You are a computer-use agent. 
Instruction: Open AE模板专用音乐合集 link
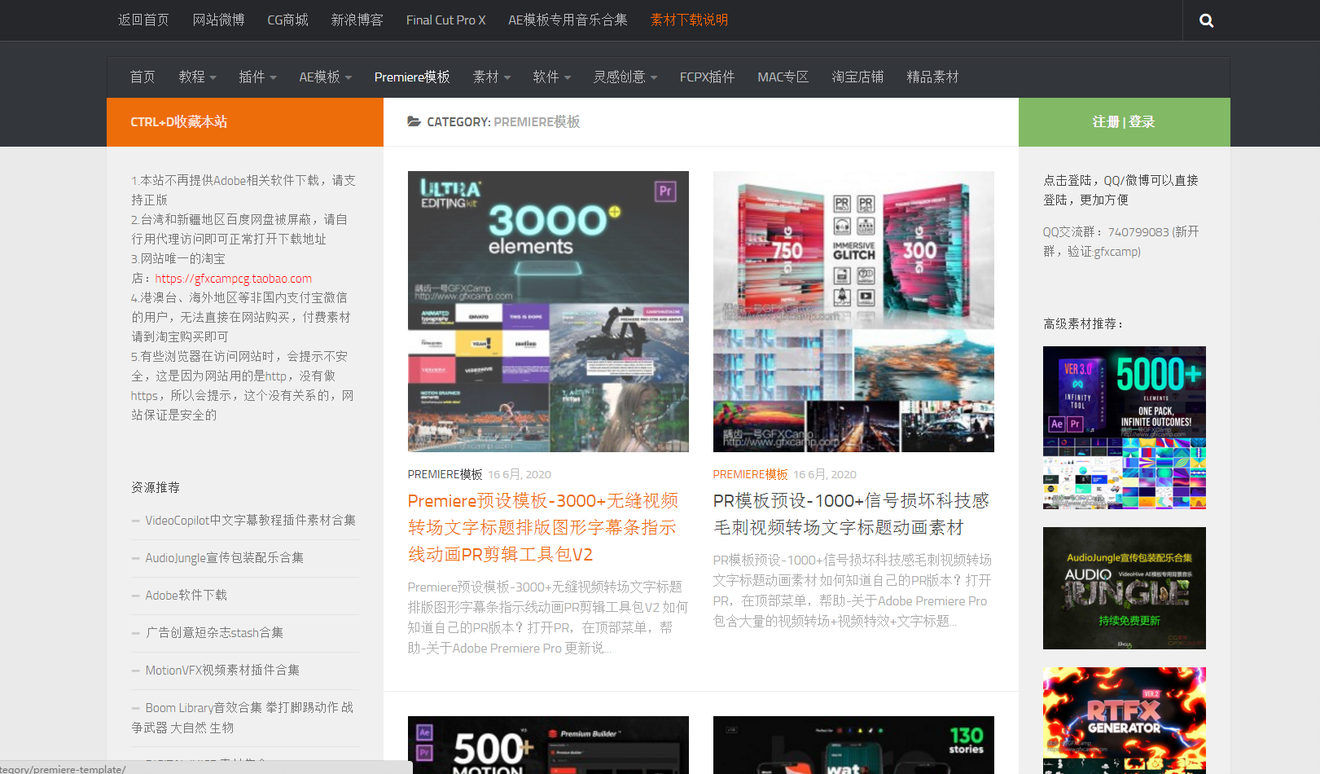pyautogui.click(x=567, y=20)
